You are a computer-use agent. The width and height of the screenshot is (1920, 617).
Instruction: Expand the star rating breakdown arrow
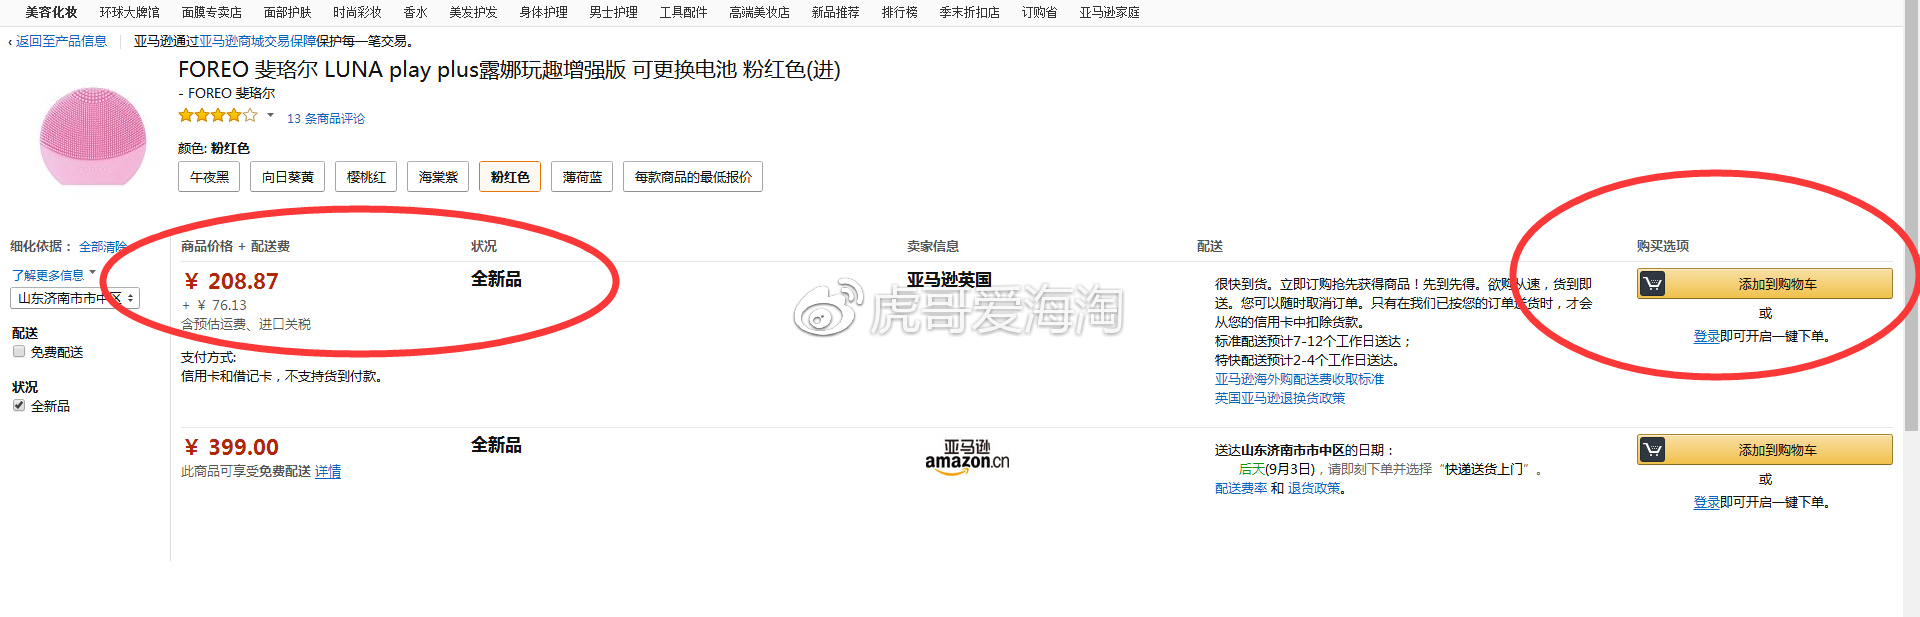270,116
